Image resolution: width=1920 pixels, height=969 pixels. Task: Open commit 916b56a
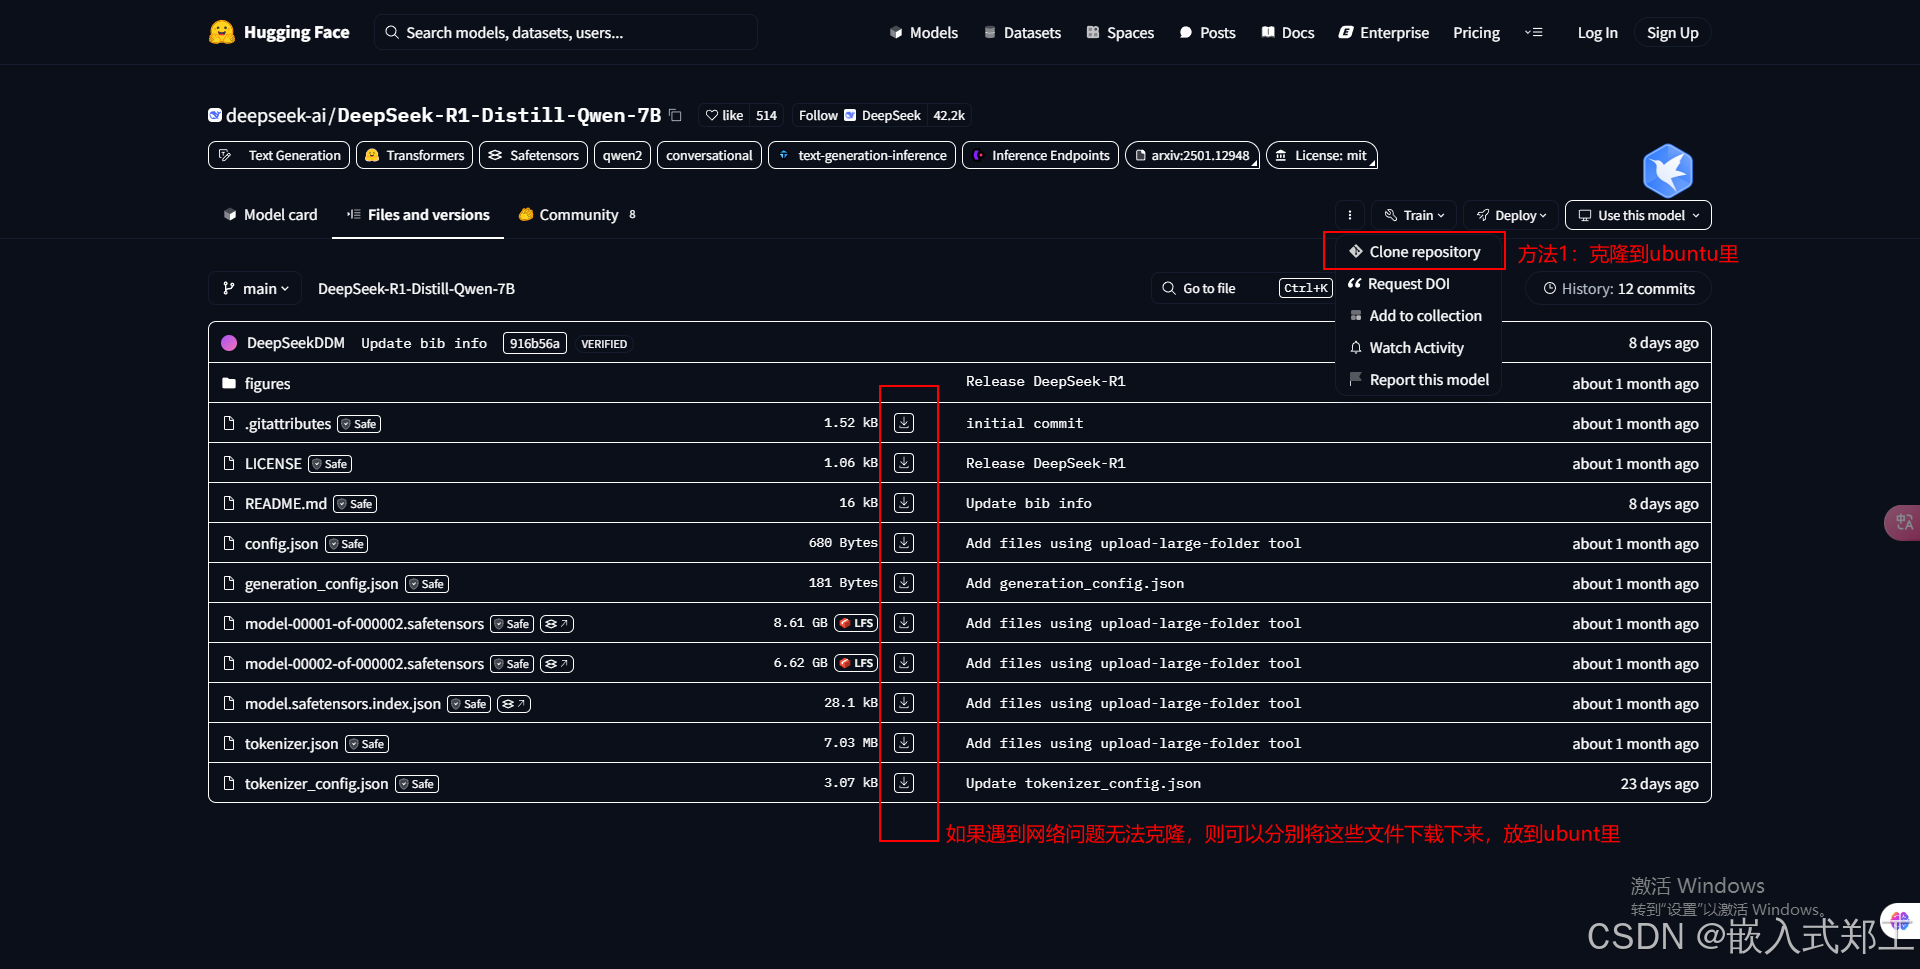point(534,343)
